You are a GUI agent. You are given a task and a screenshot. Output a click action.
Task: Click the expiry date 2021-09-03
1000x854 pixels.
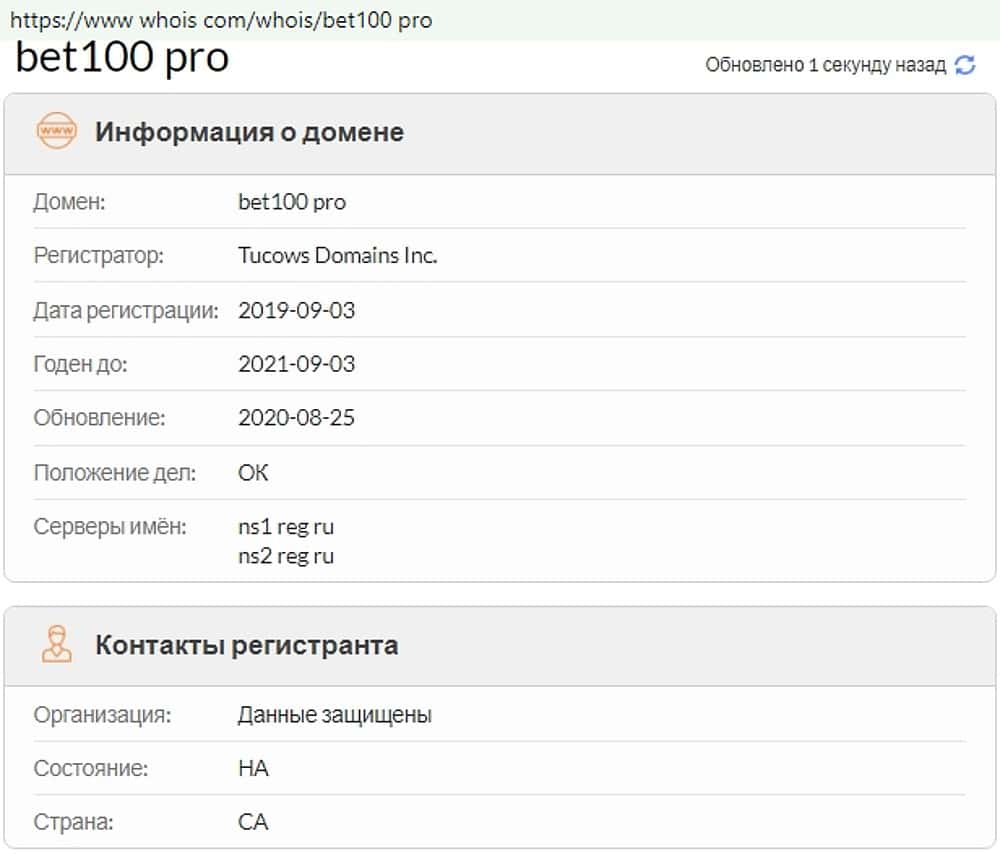(x=296, y=364)
